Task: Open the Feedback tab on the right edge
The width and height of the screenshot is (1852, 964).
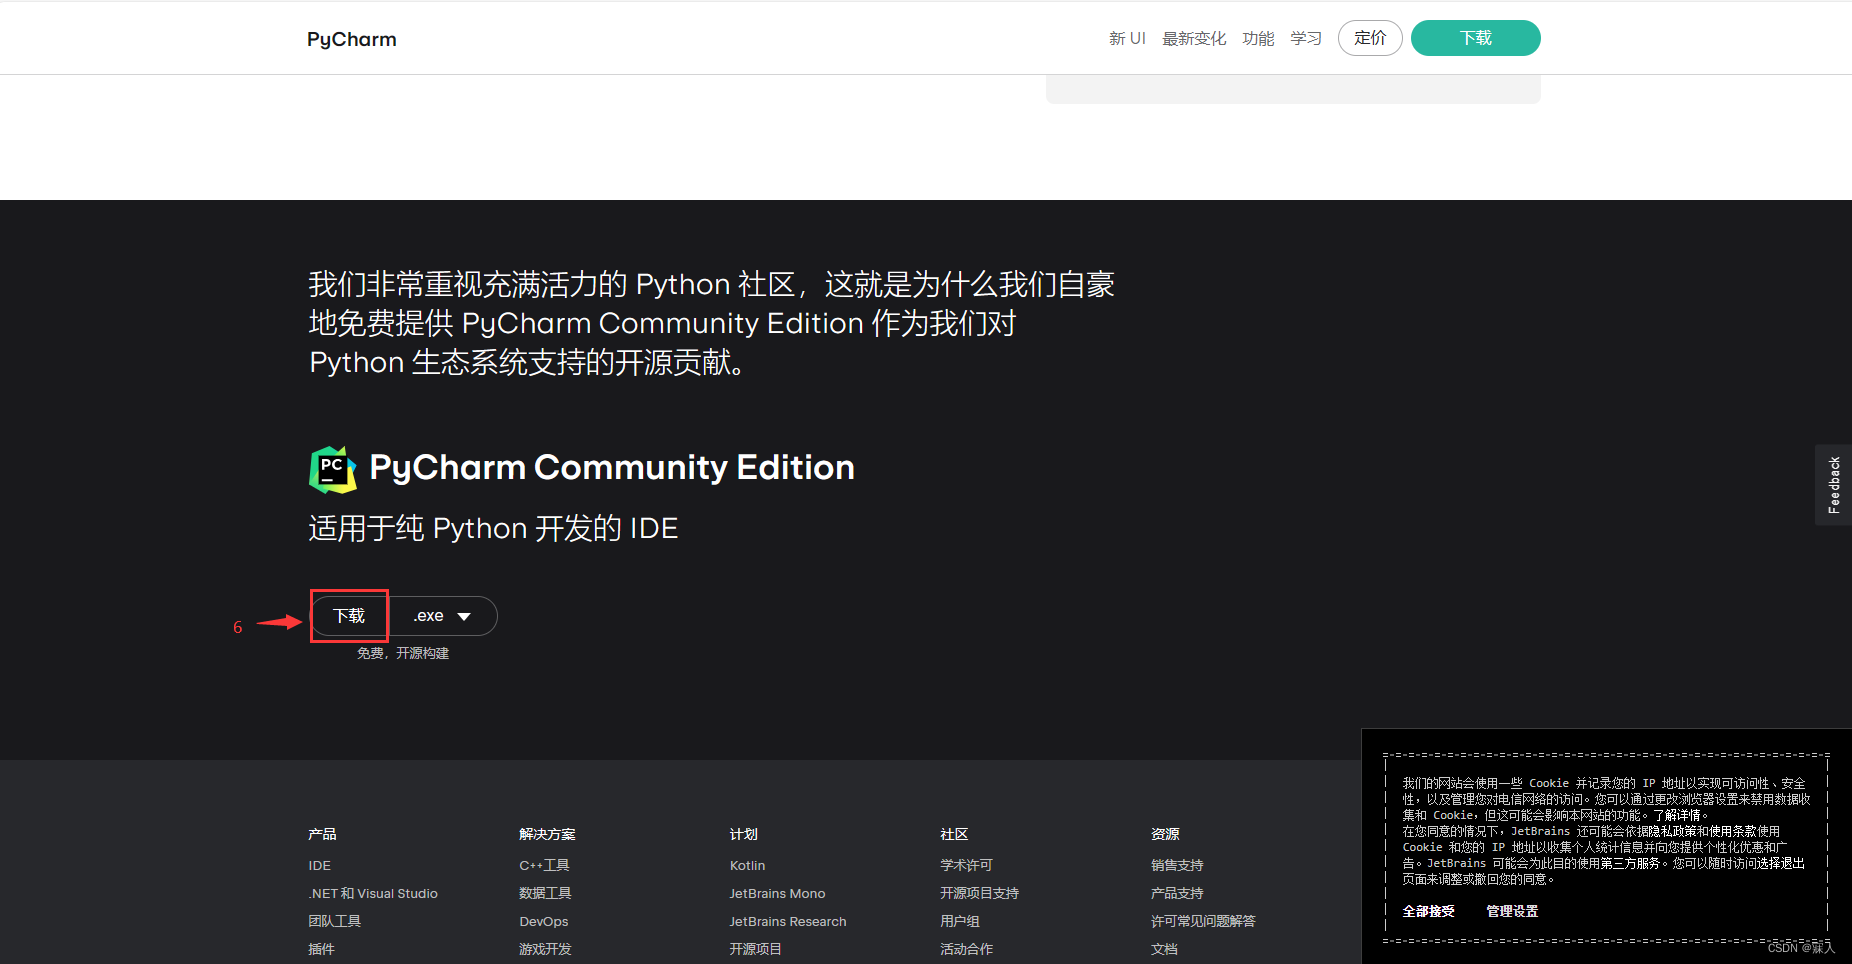Action: (x=1833, y=484)
